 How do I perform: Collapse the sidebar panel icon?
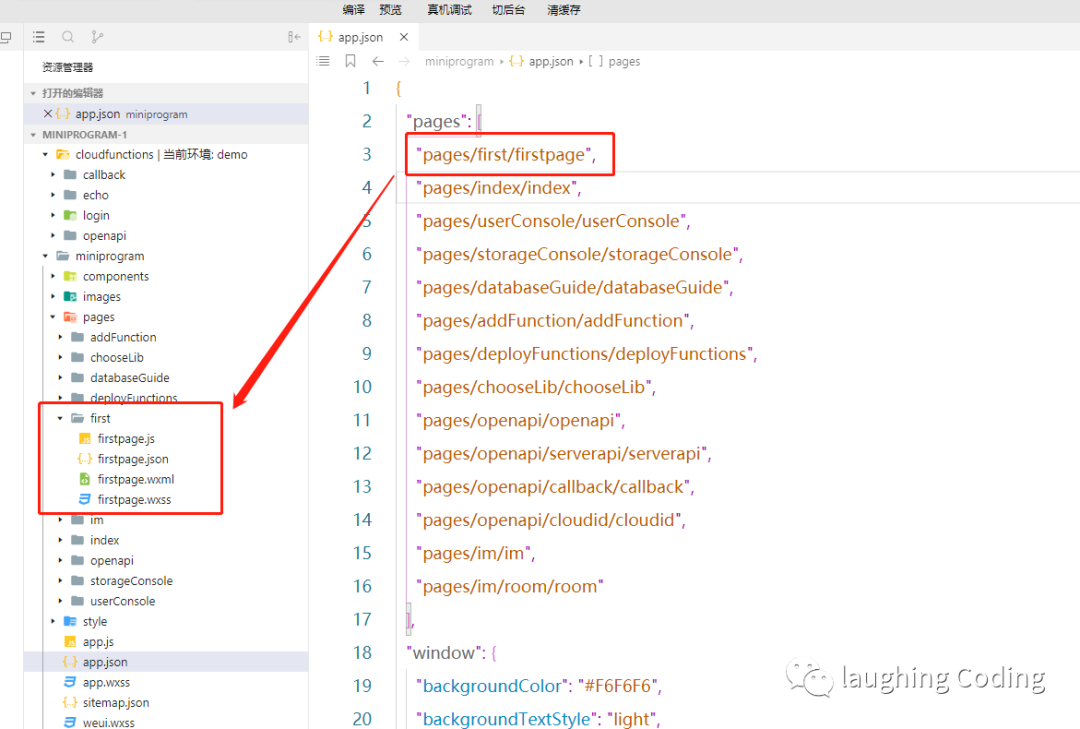point(294,37)
